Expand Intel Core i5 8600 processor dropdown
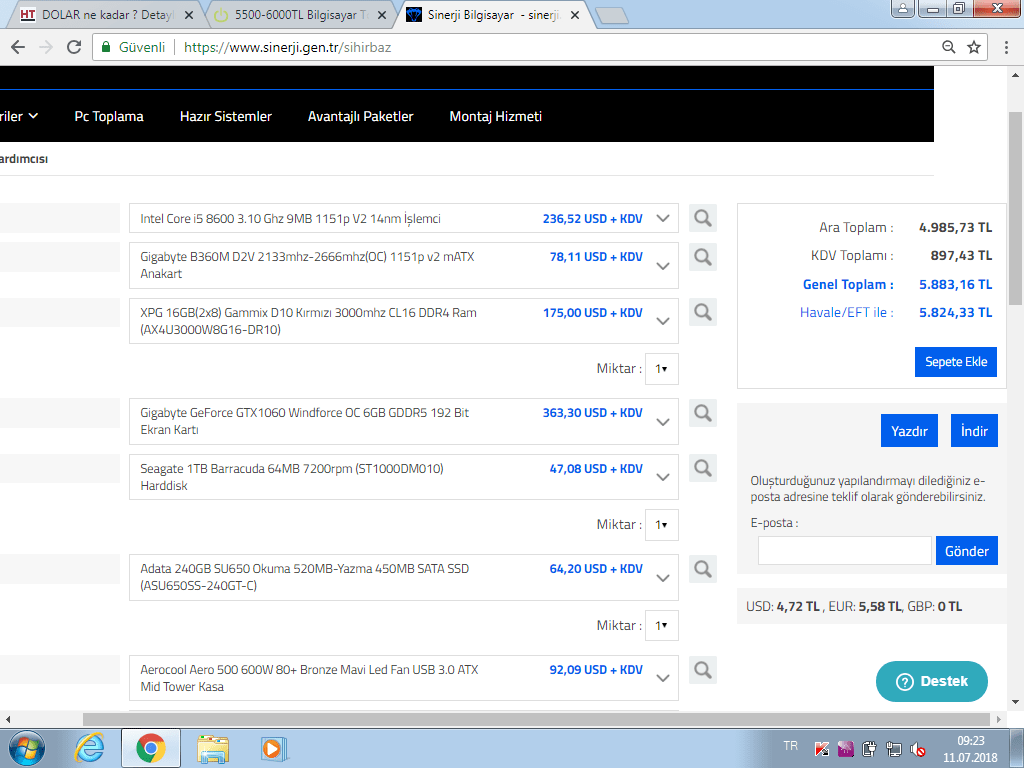Screen dimensions: 1024x768 click(x=662, y=219)
